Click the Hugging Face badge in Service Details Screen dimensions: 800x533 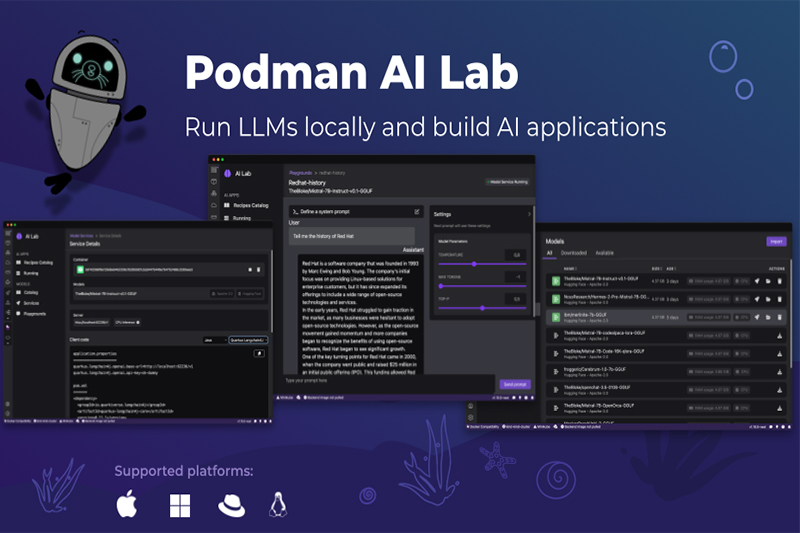pos(250,294)
